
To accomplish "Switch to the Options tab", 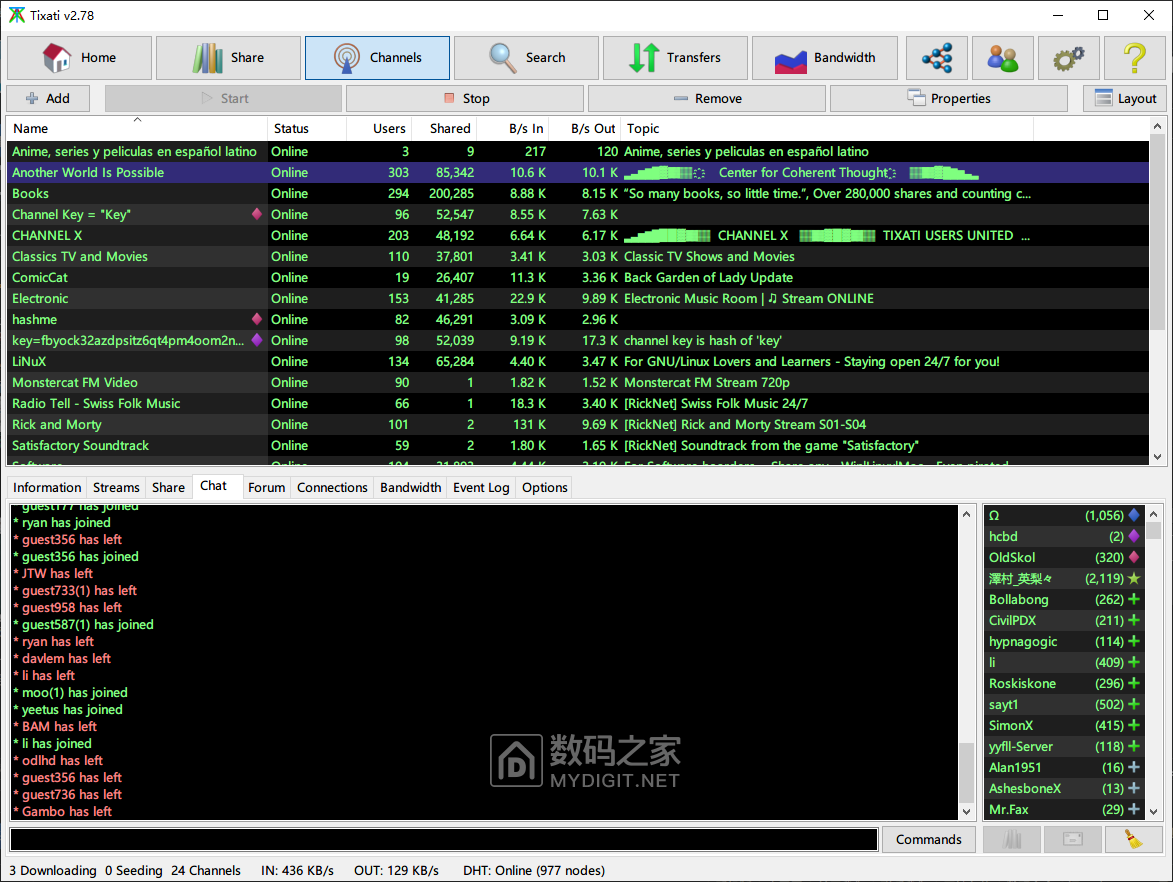I will point(545,487).
